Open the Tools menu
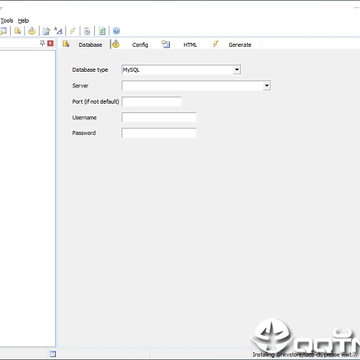This screenshot has width=360, height=360. tap(7, 21)
